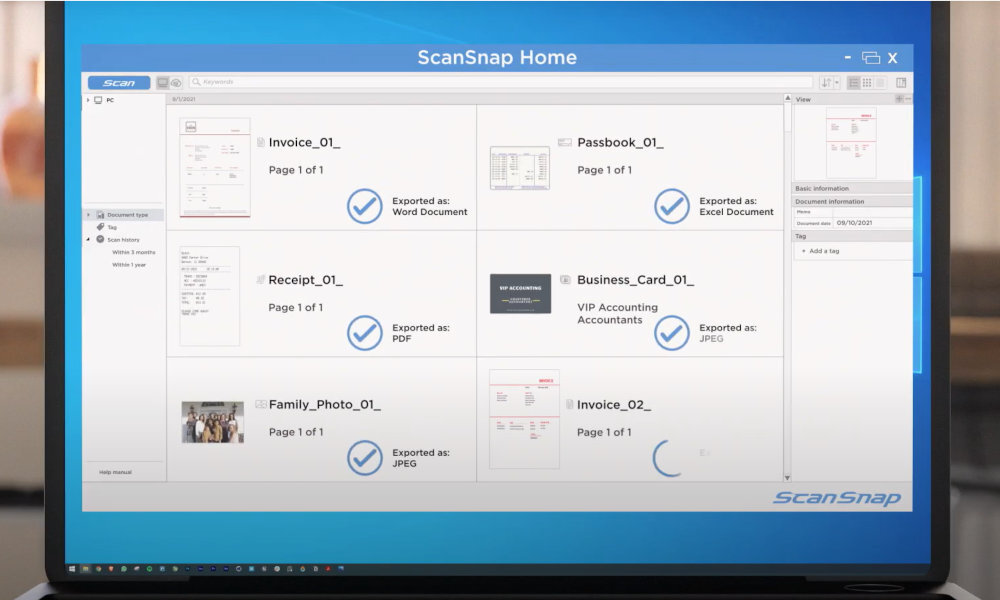The height and width of the screenshot is (600, 1000).
Task: Expand the Document type tree node
Action: [89, 215]
